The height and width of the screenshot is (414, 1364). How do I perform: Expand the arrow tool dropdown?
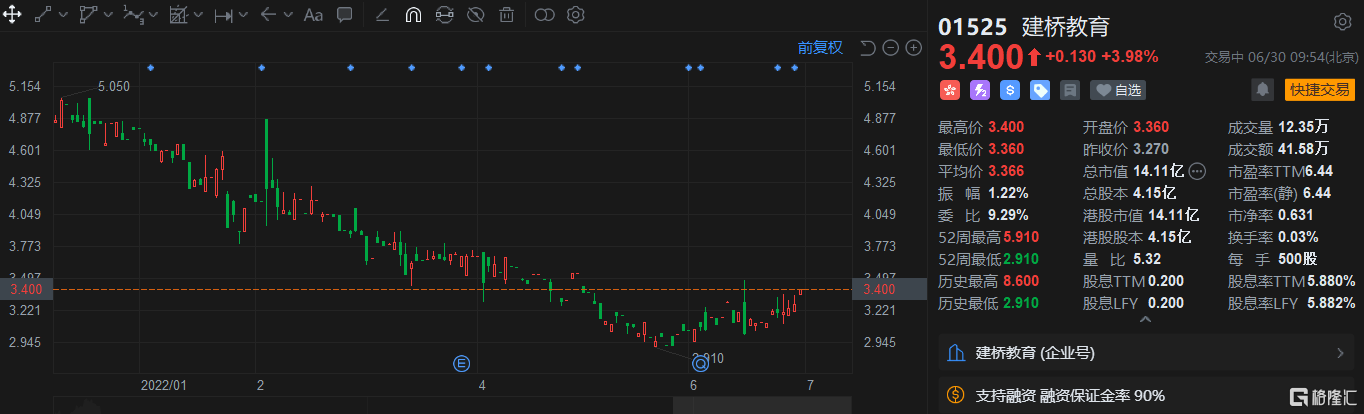288,15
